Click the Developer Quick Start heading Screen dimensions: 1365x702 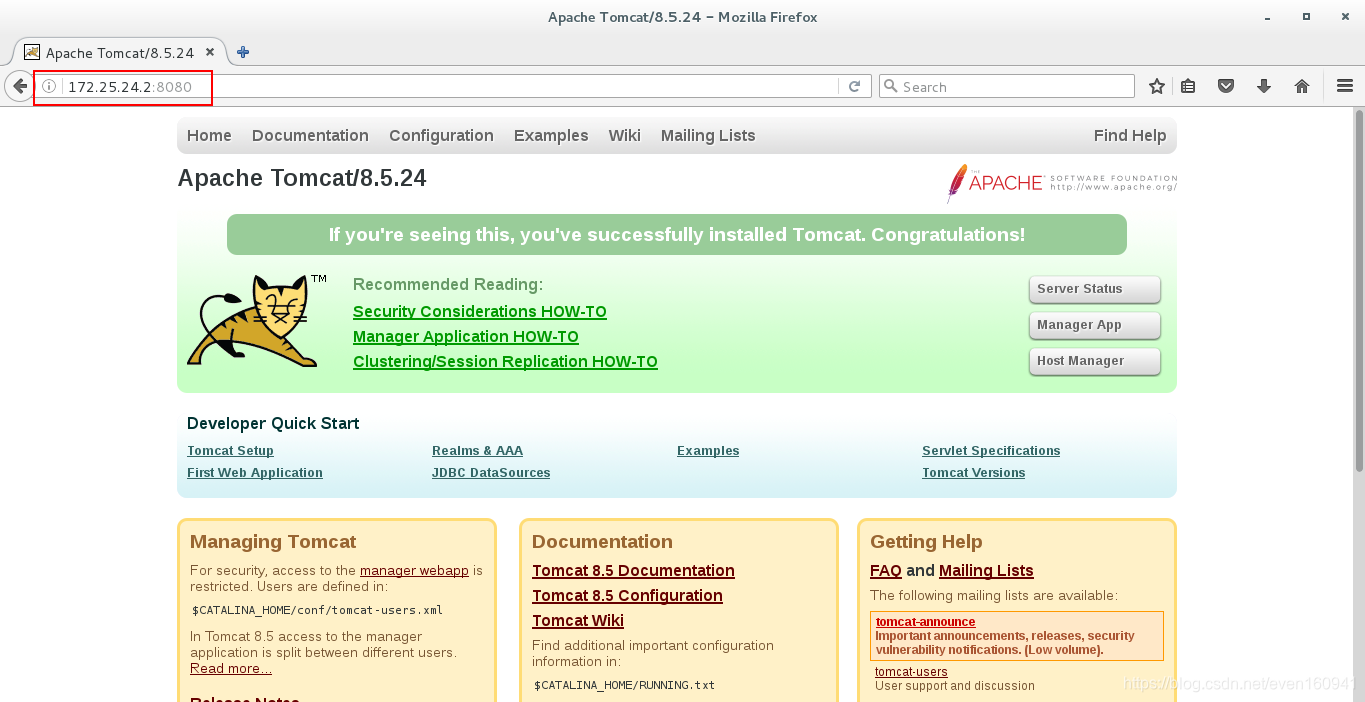coord(273,424)
